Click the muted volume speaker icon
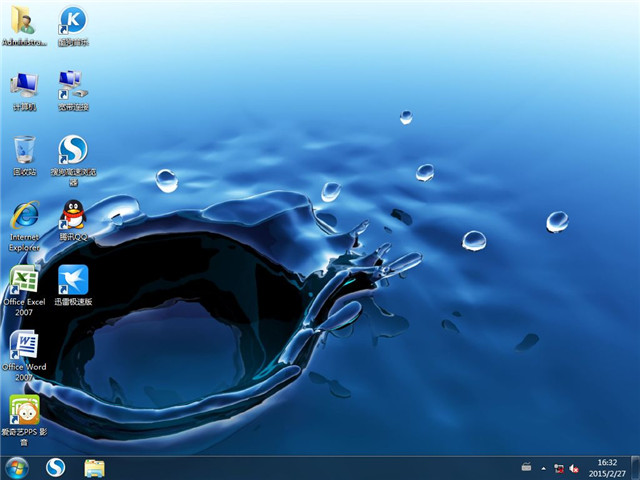Image resolution: width=640 pixels, height=480 pixels. [574, 468]
